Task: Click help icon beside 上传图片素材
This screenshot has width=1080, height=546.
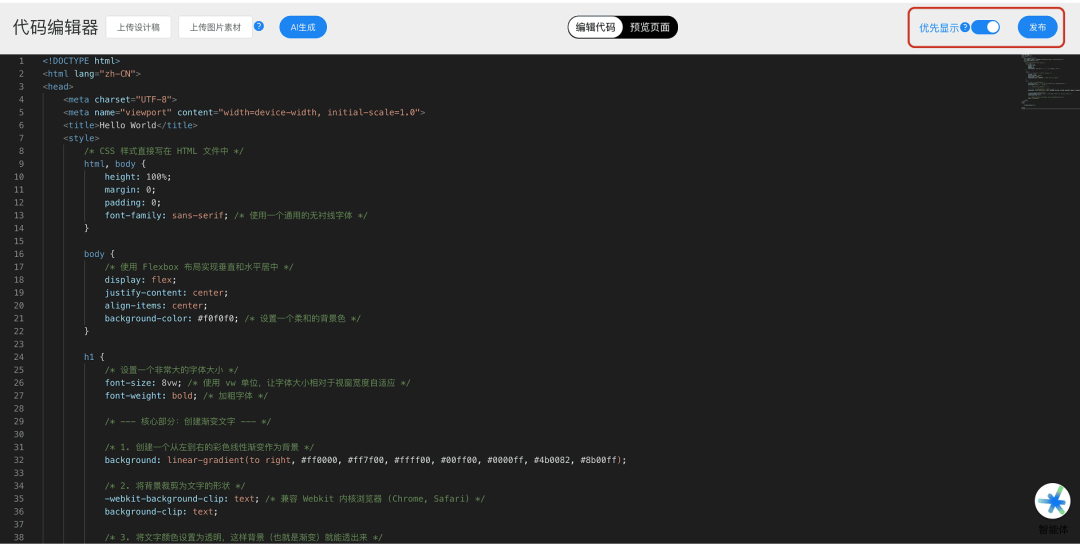Action: click(x=259, y=26)
